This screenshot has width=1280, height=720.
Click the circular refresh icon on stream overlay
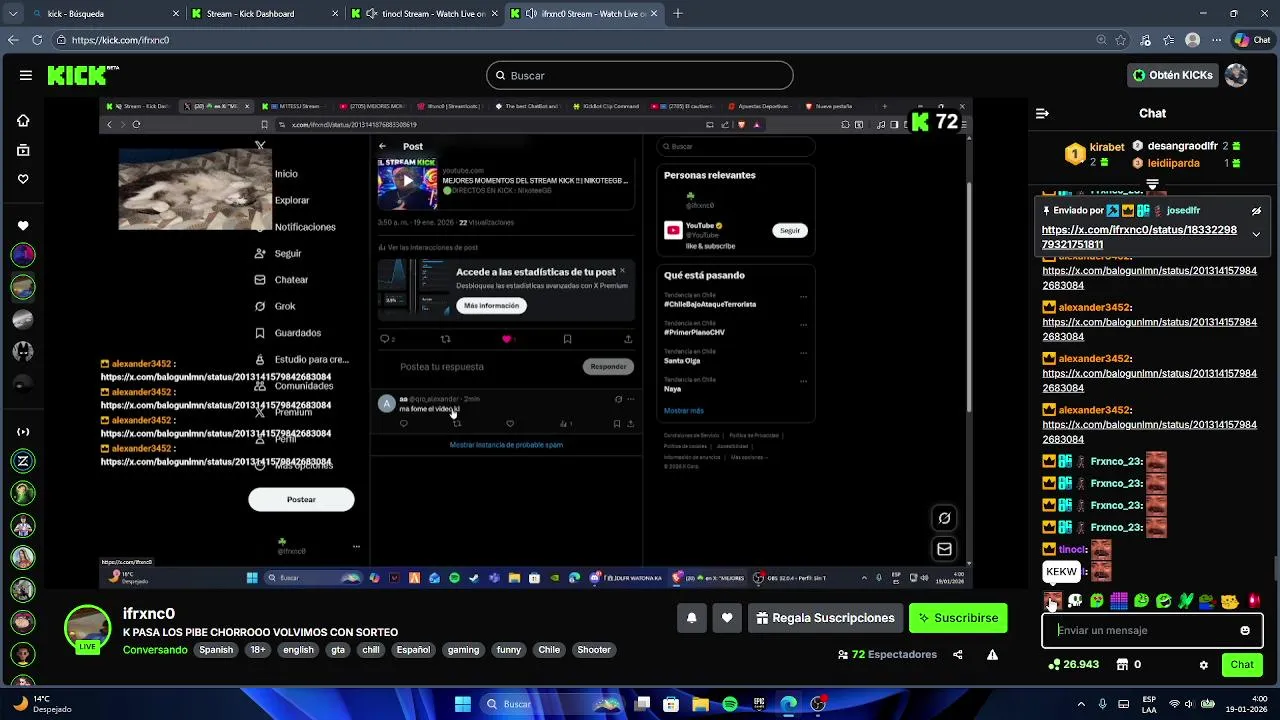(x=944, y=518)
